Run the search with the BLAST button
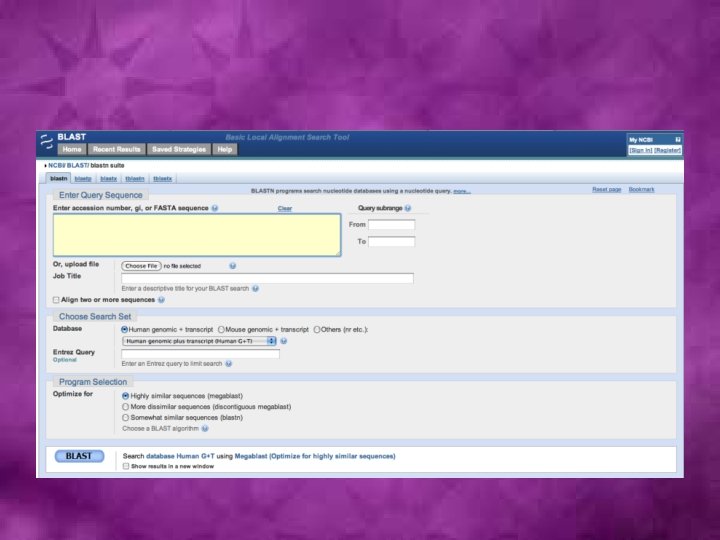This screenshot has height=540, width=720. [x=79, y=456]
